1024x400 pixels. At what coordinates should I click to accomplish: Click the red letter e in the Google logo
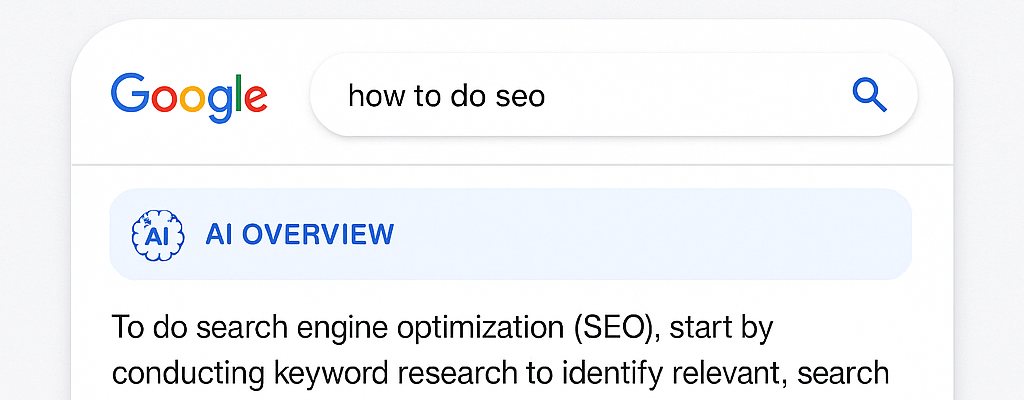[255, 99]
